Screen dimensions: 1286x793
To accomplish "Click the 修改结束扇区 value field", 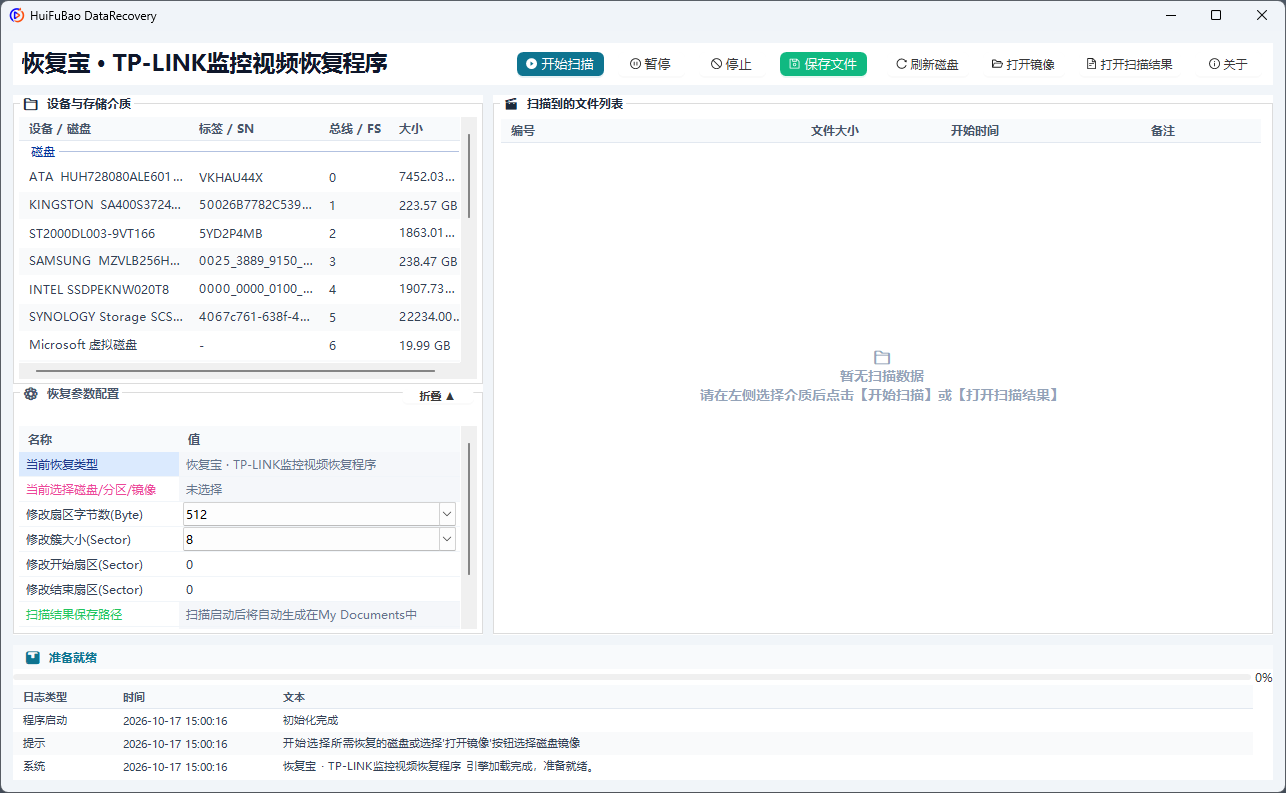I will tap(320, 589).
